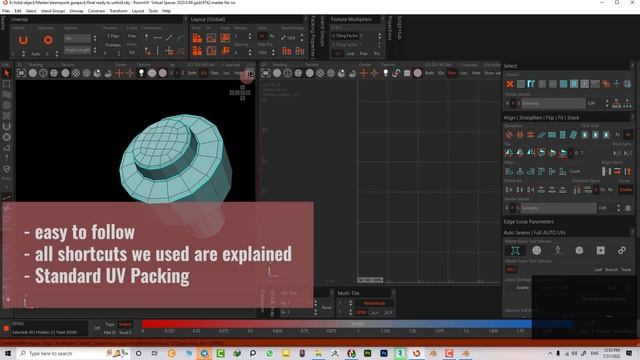The image size is (640, 360).
Task: Click the 3D viewport frame-all icon
Action: click(21, 73)
